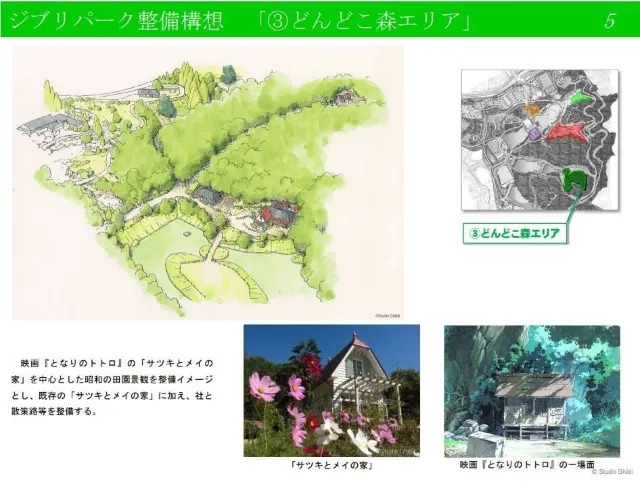Click the pink cosmos flower in photo
The image size is (640, 482).
click(264, 388)
